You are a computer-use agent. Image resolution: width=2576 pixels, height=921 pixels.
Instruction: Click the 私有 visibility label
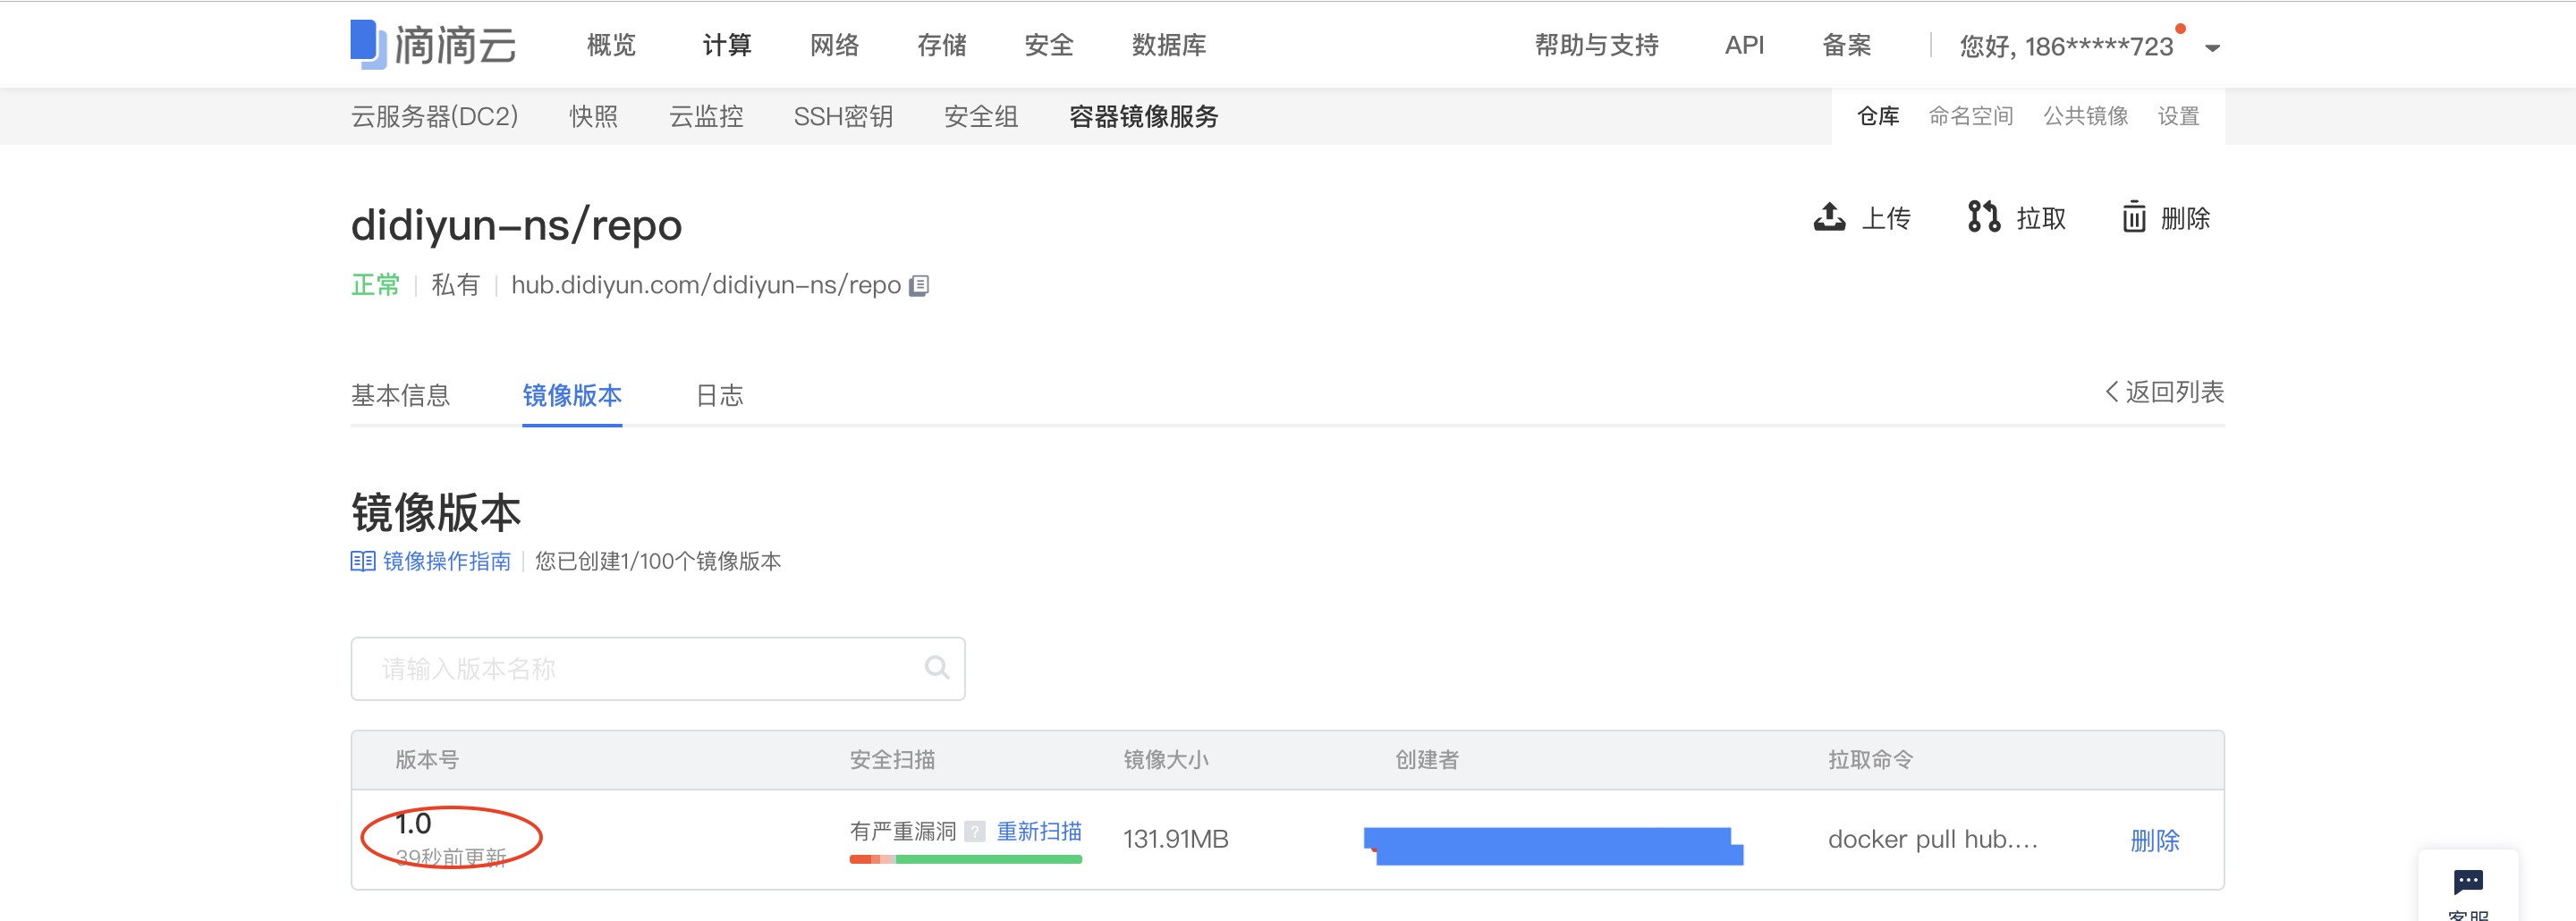coord(455,285)
